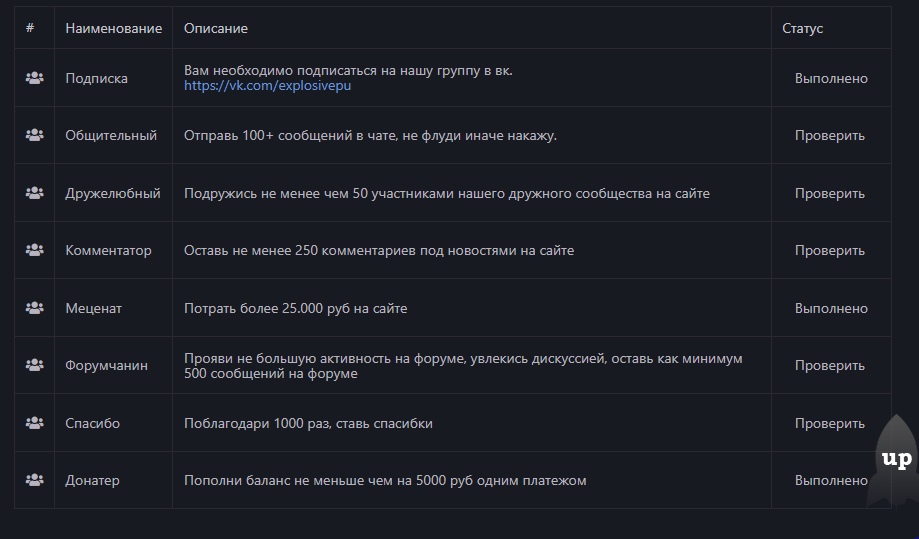
Task: Click the Описание column header
Action: pyautogui.click(x=216, y=28)
